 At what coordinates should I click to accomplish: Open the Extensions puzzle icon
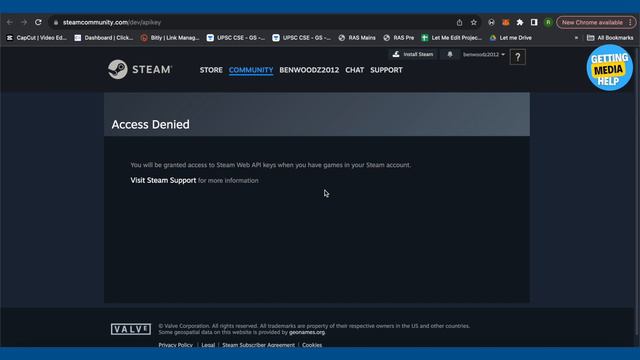coord(520,22)
